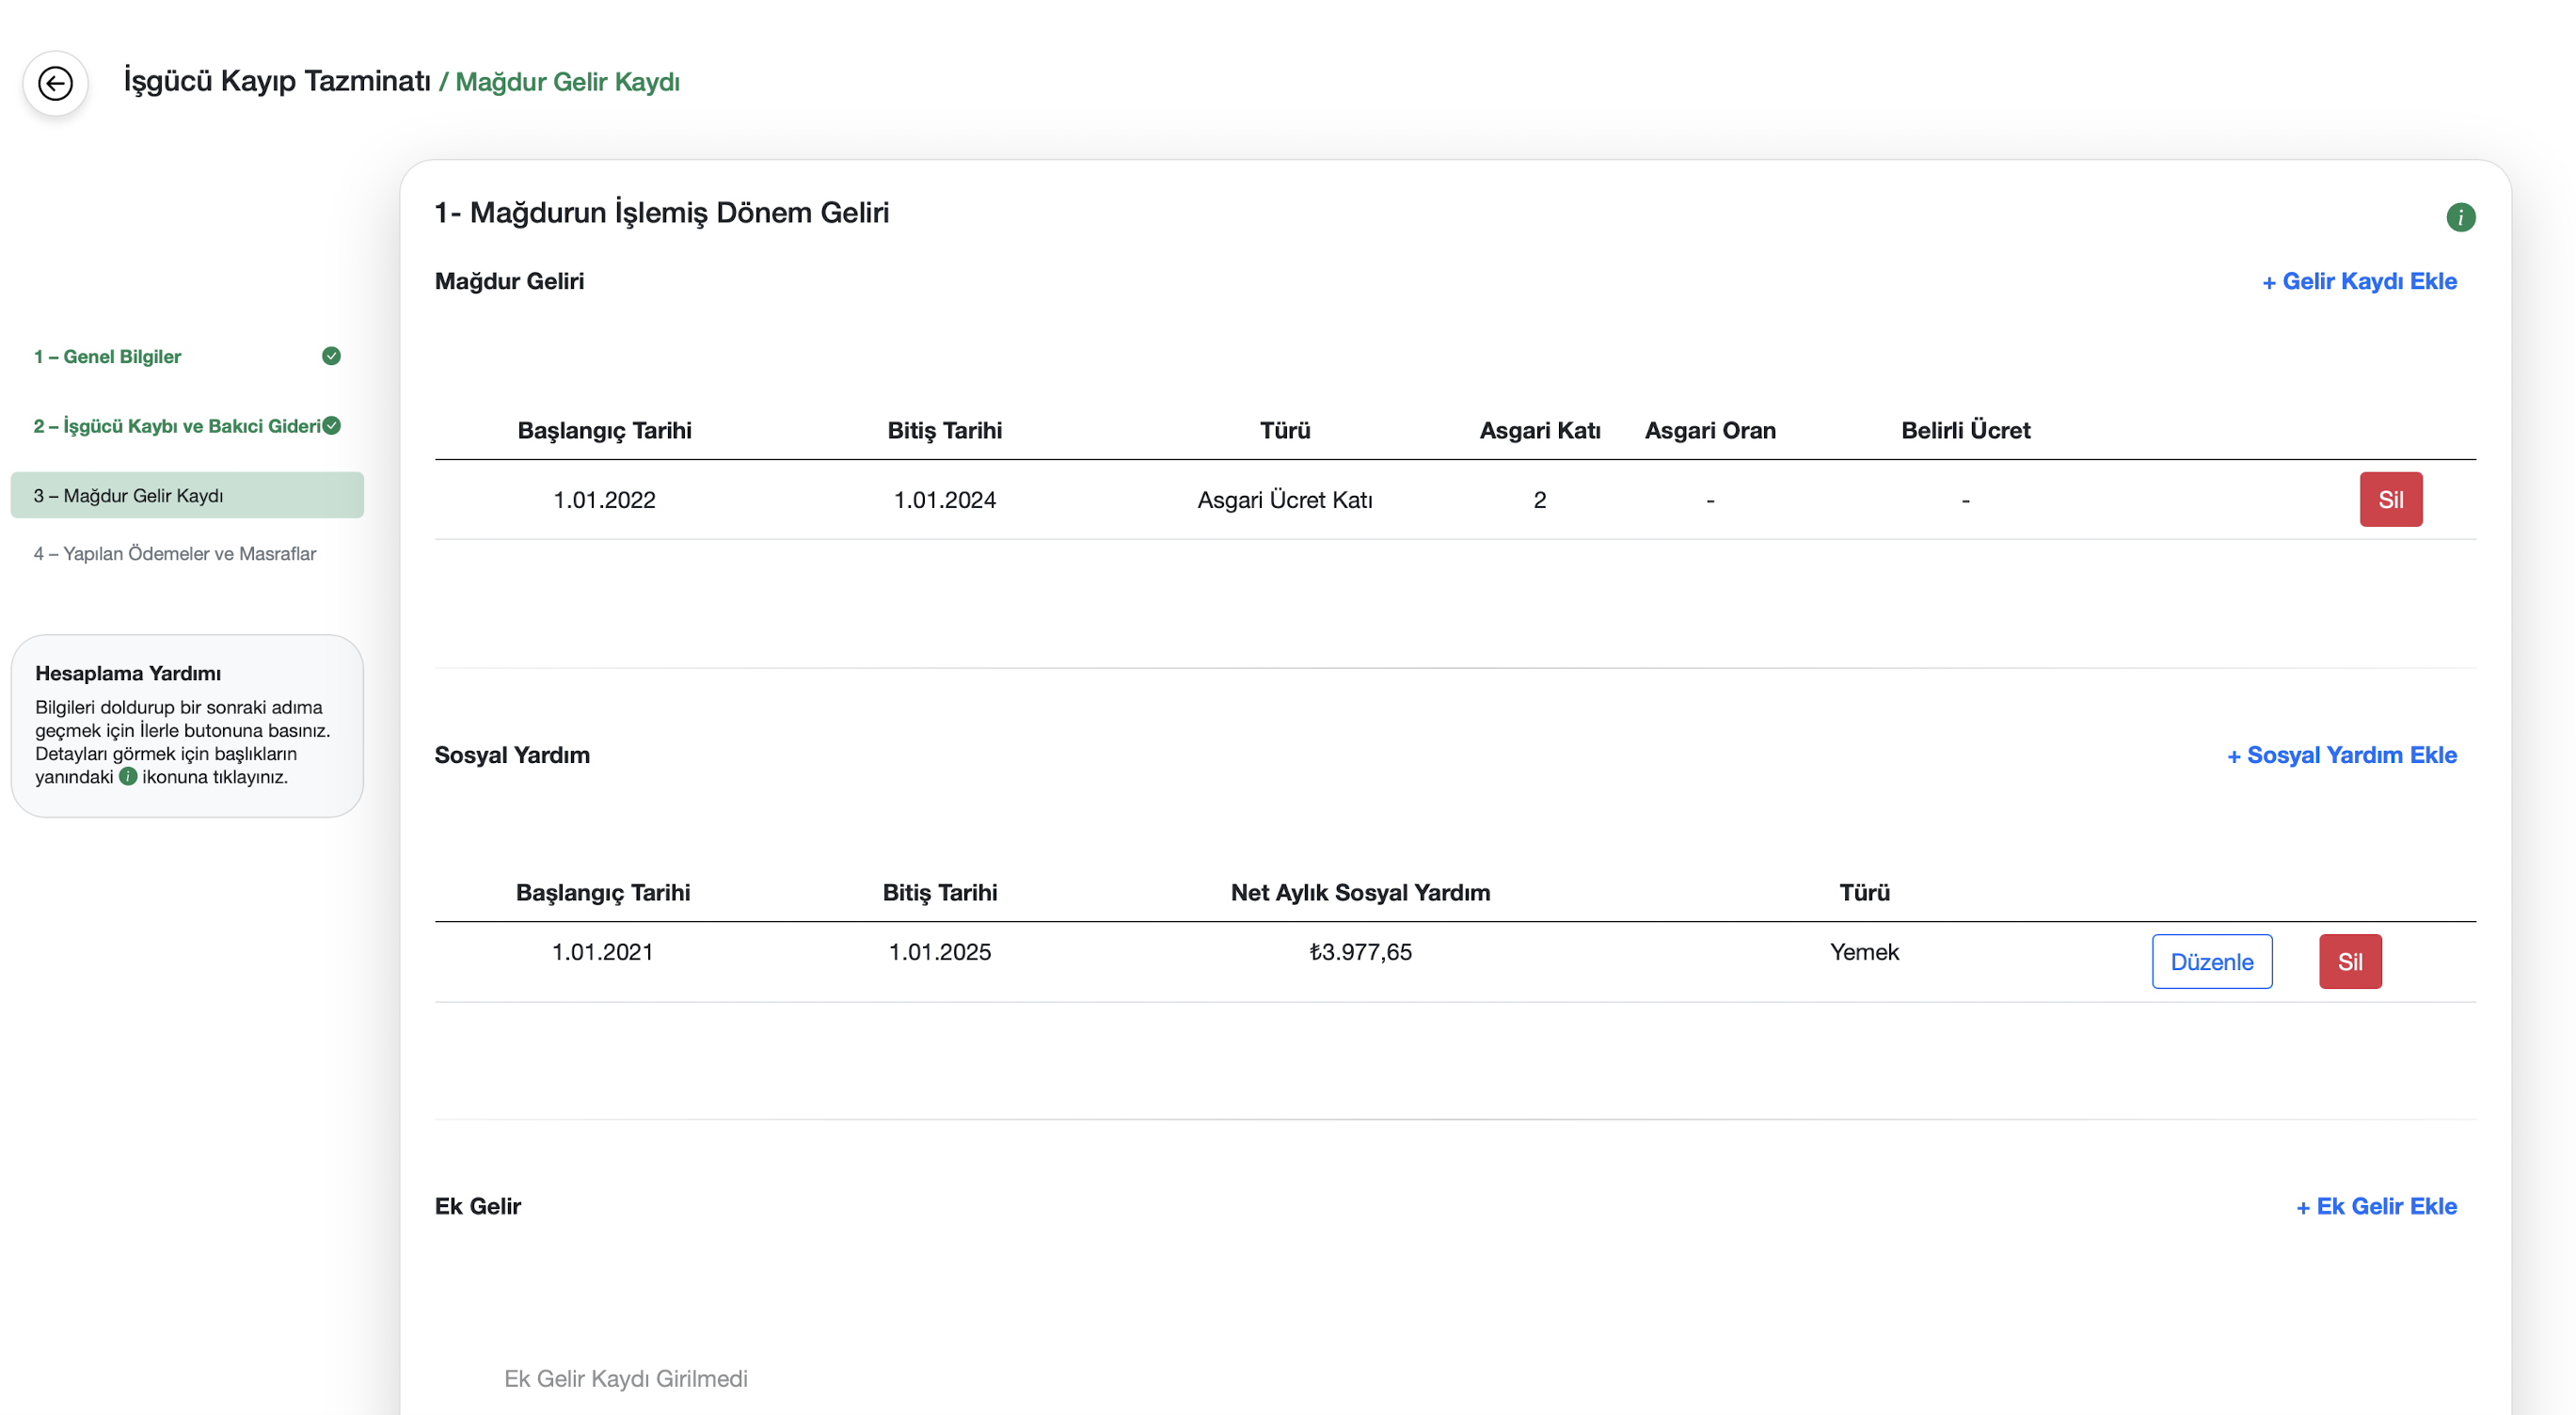Click the Net Aylık Sosyal Yardım column header
This screenshot has width=2576, height=1415.
click(1360, 893)
